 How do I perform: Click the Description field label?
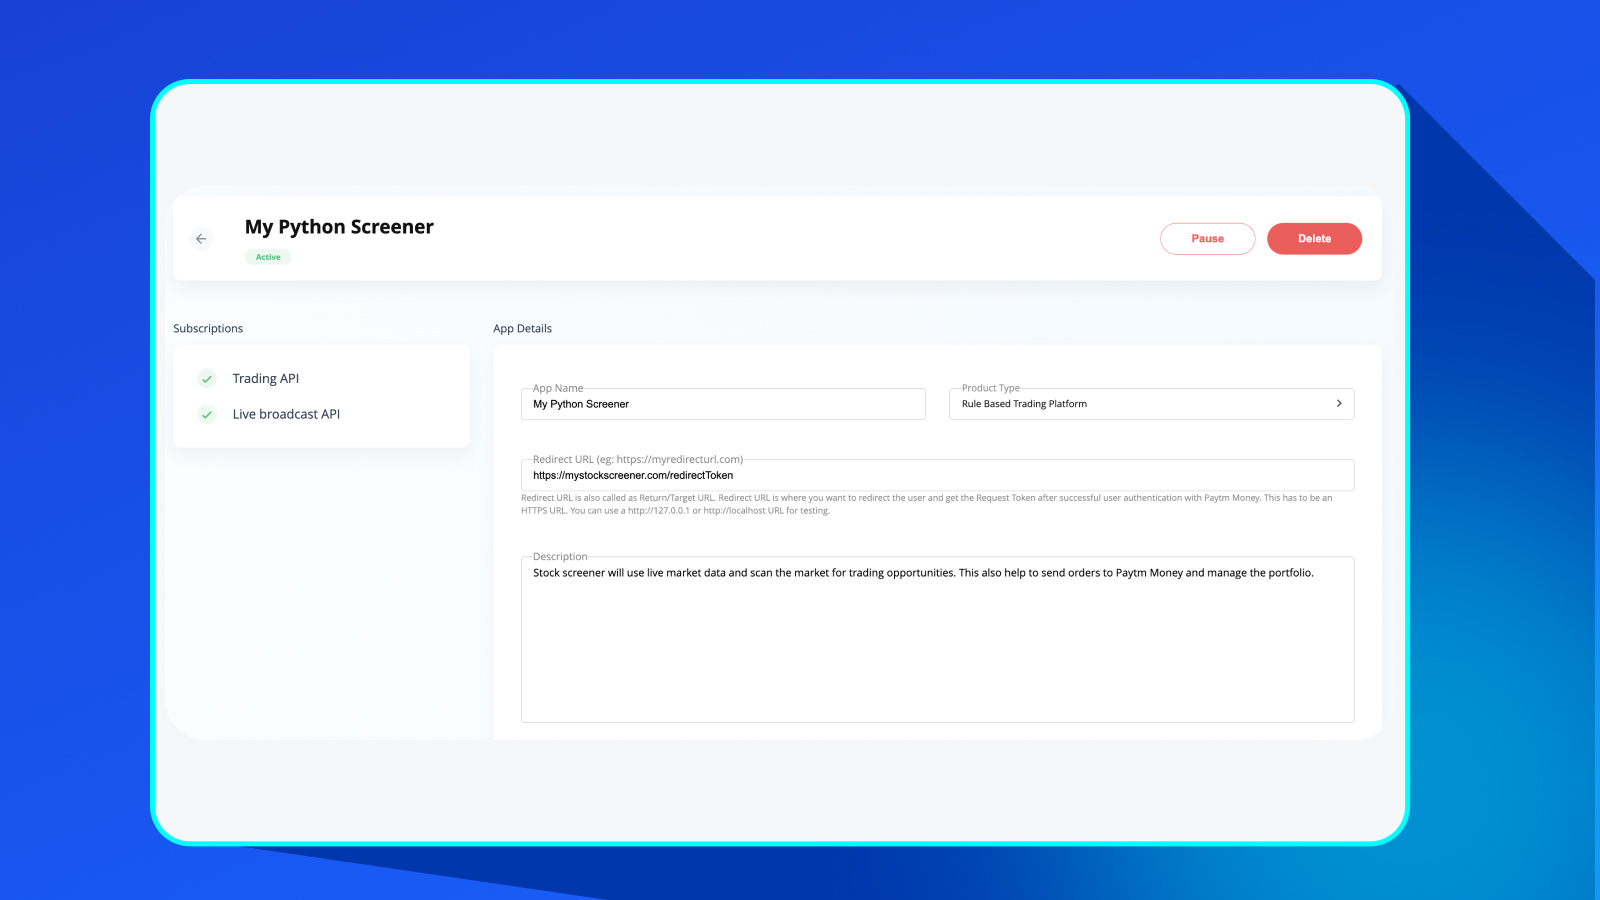pyautogui.click(x=560, y=557)
